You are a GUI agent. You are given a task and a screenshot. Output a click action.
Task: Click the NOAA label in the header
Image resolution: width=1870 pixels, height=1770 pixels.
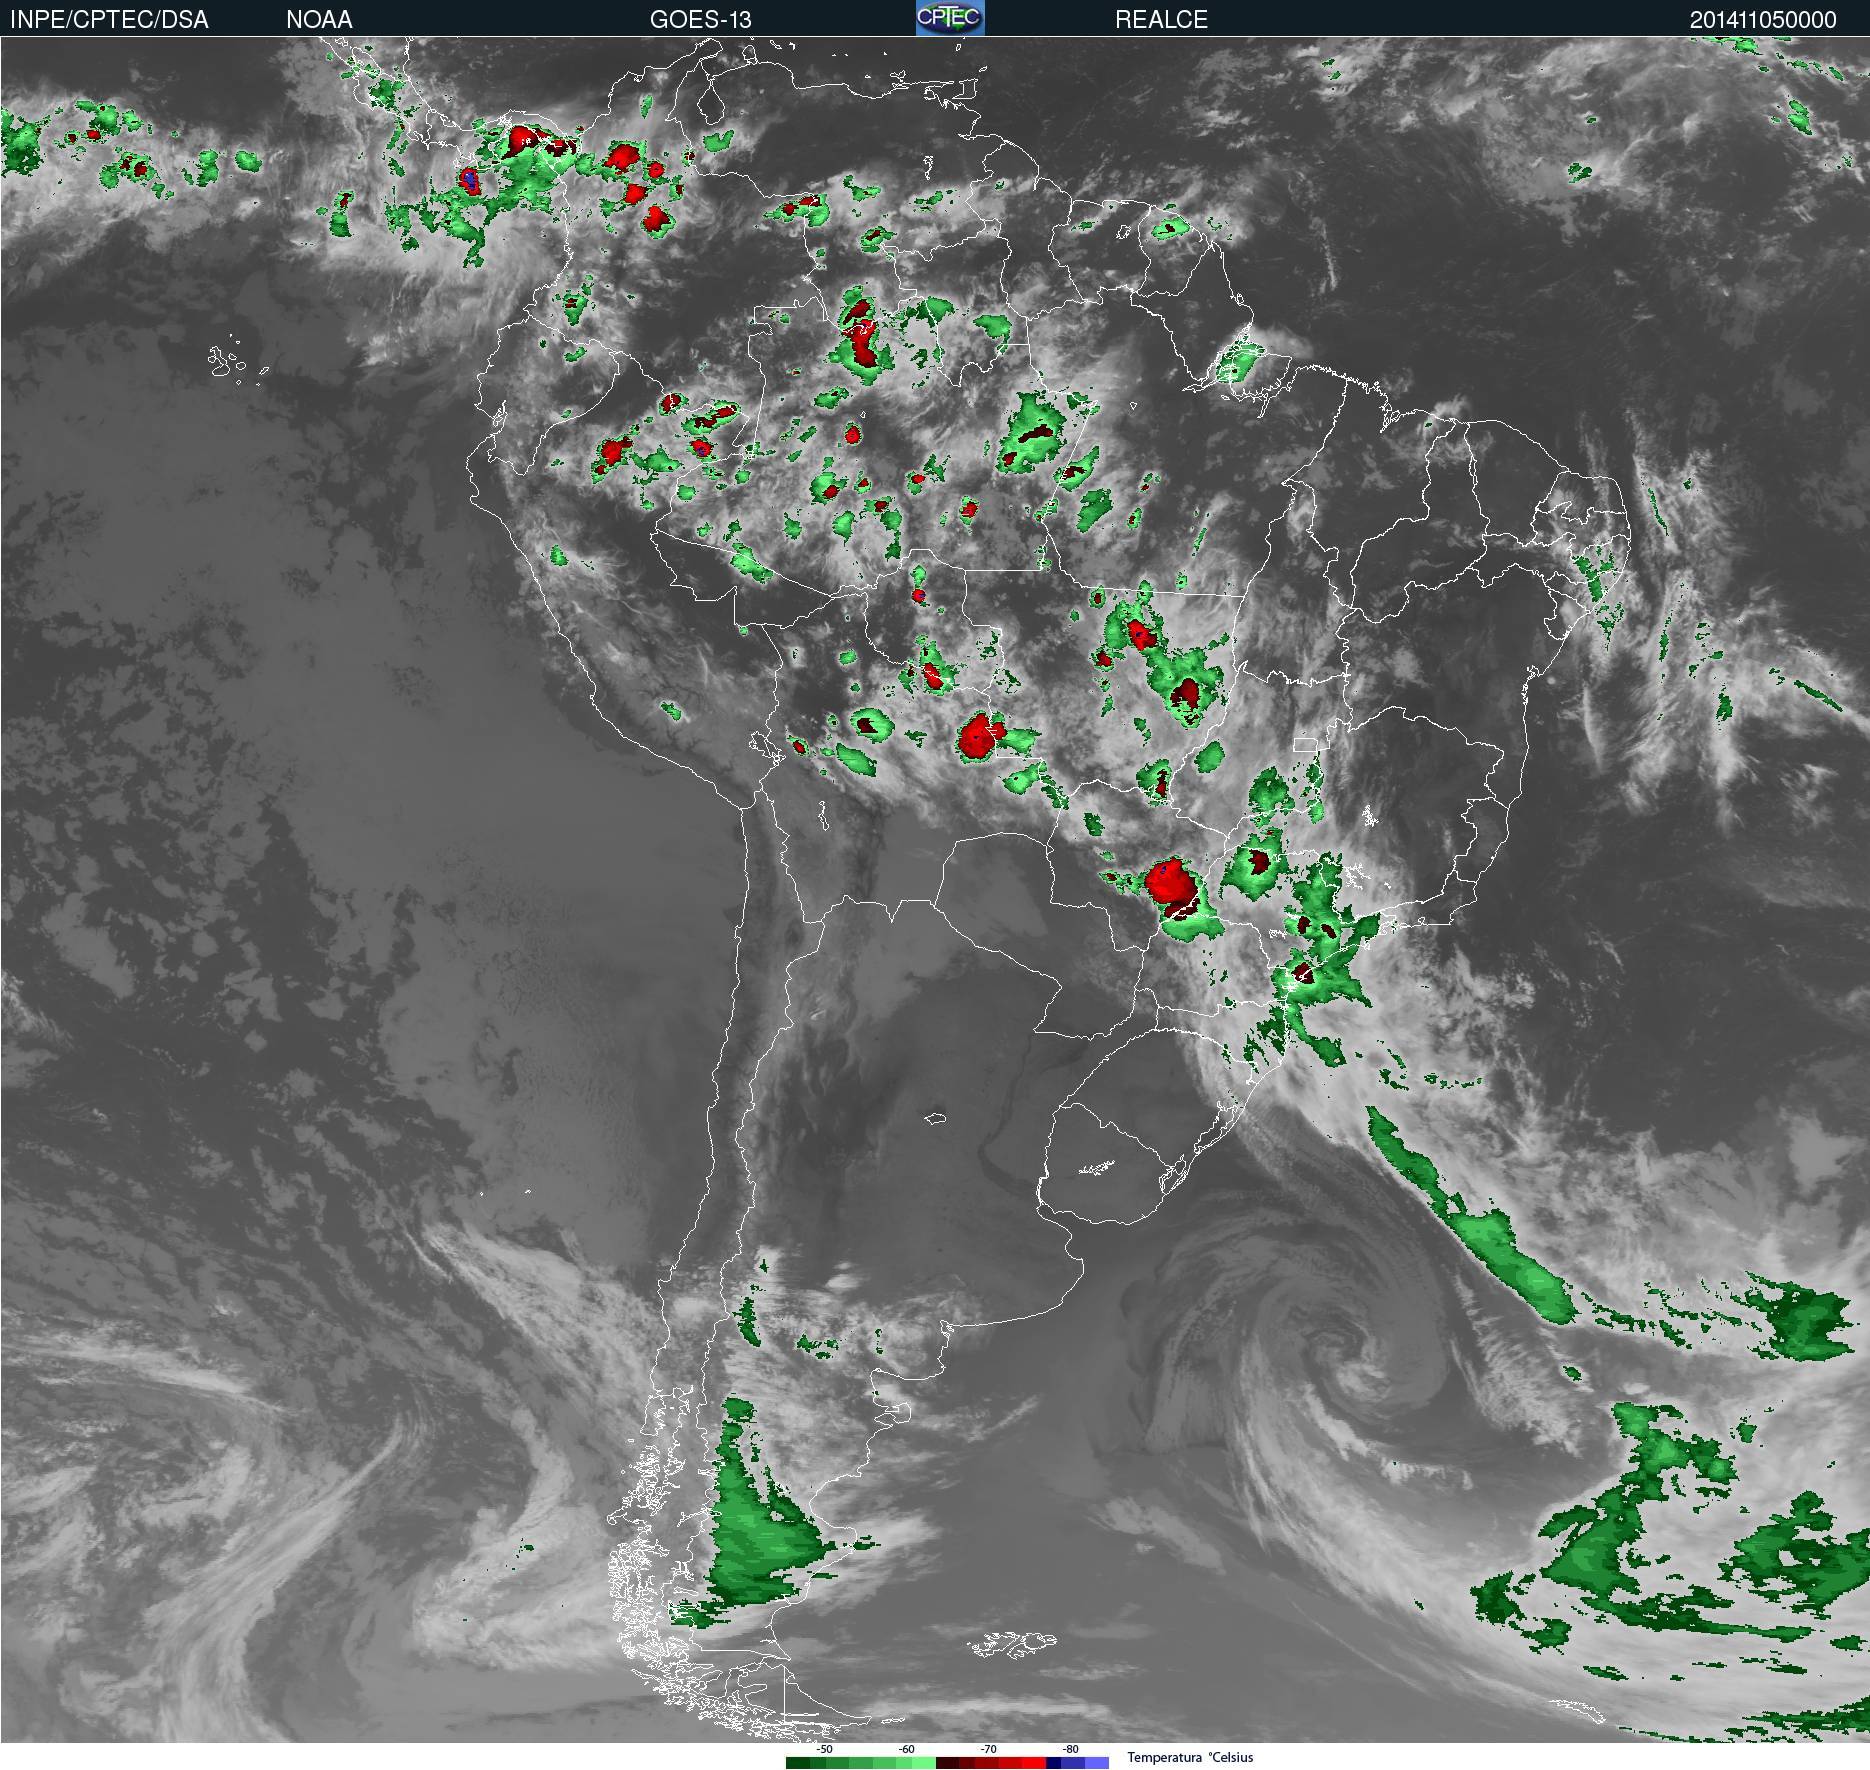pos(319,19)
